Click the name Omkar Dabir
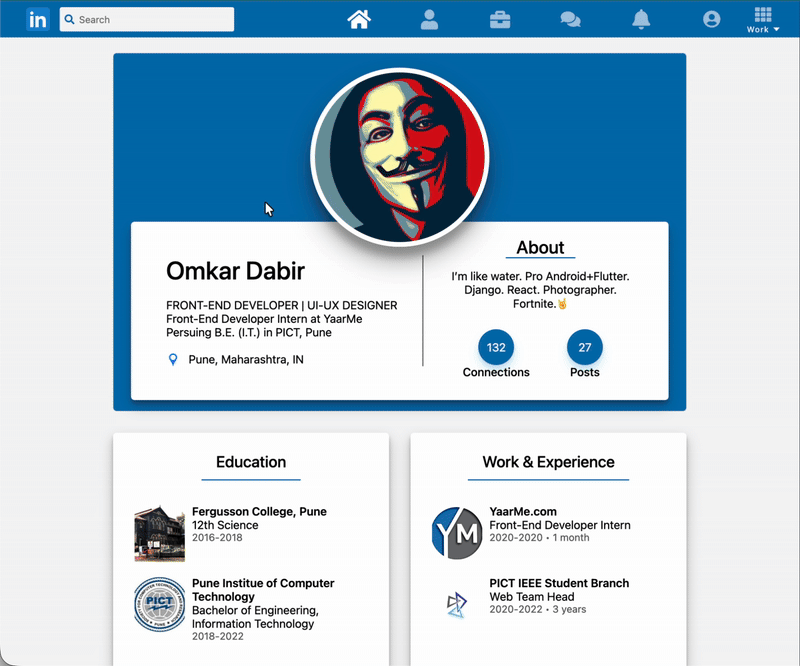This screenshot has height=666, width=800. (234, 271)
